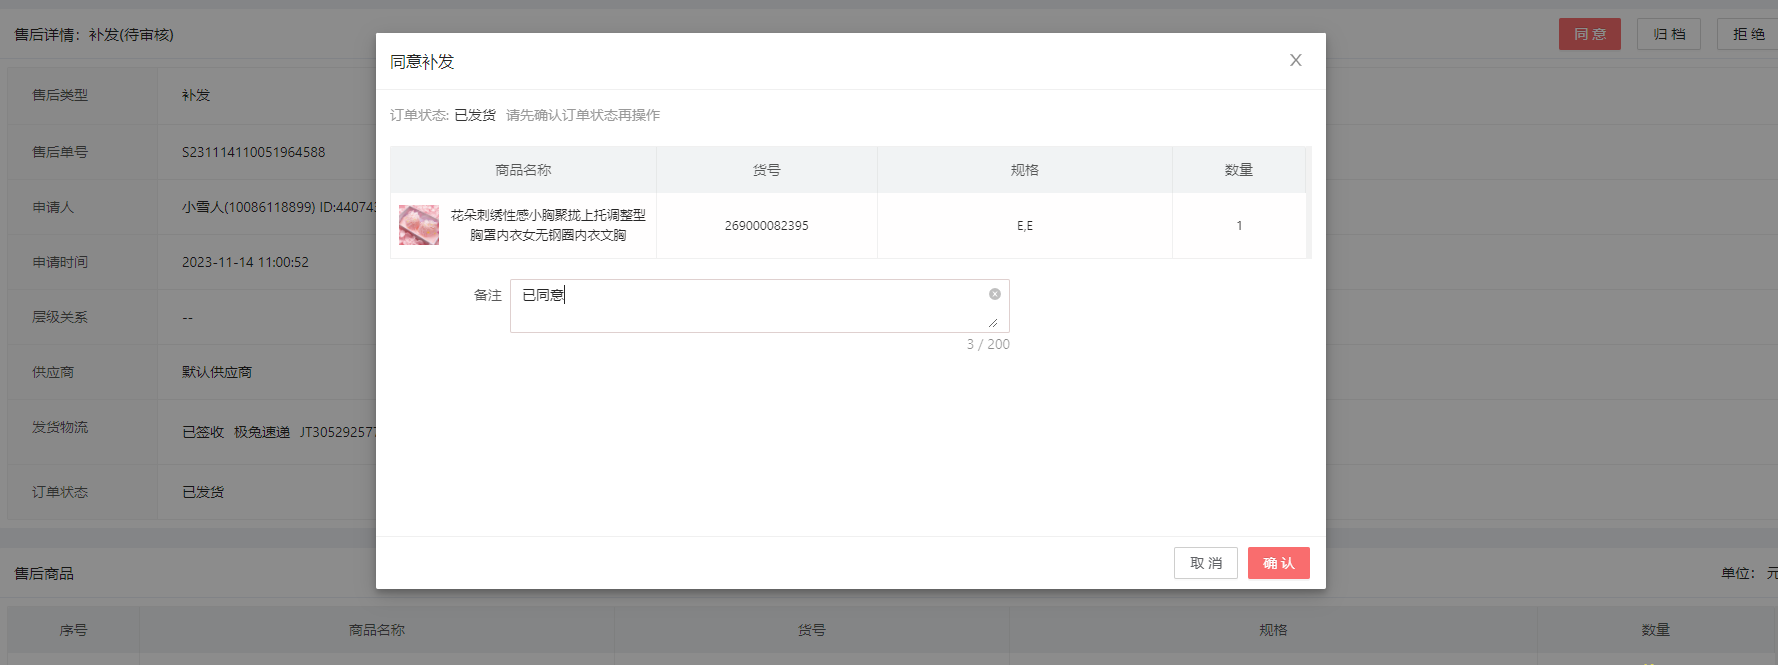Screen dimensions: 1778x665
Task: Click the E,E specification cell
Action: point(1024,226)
